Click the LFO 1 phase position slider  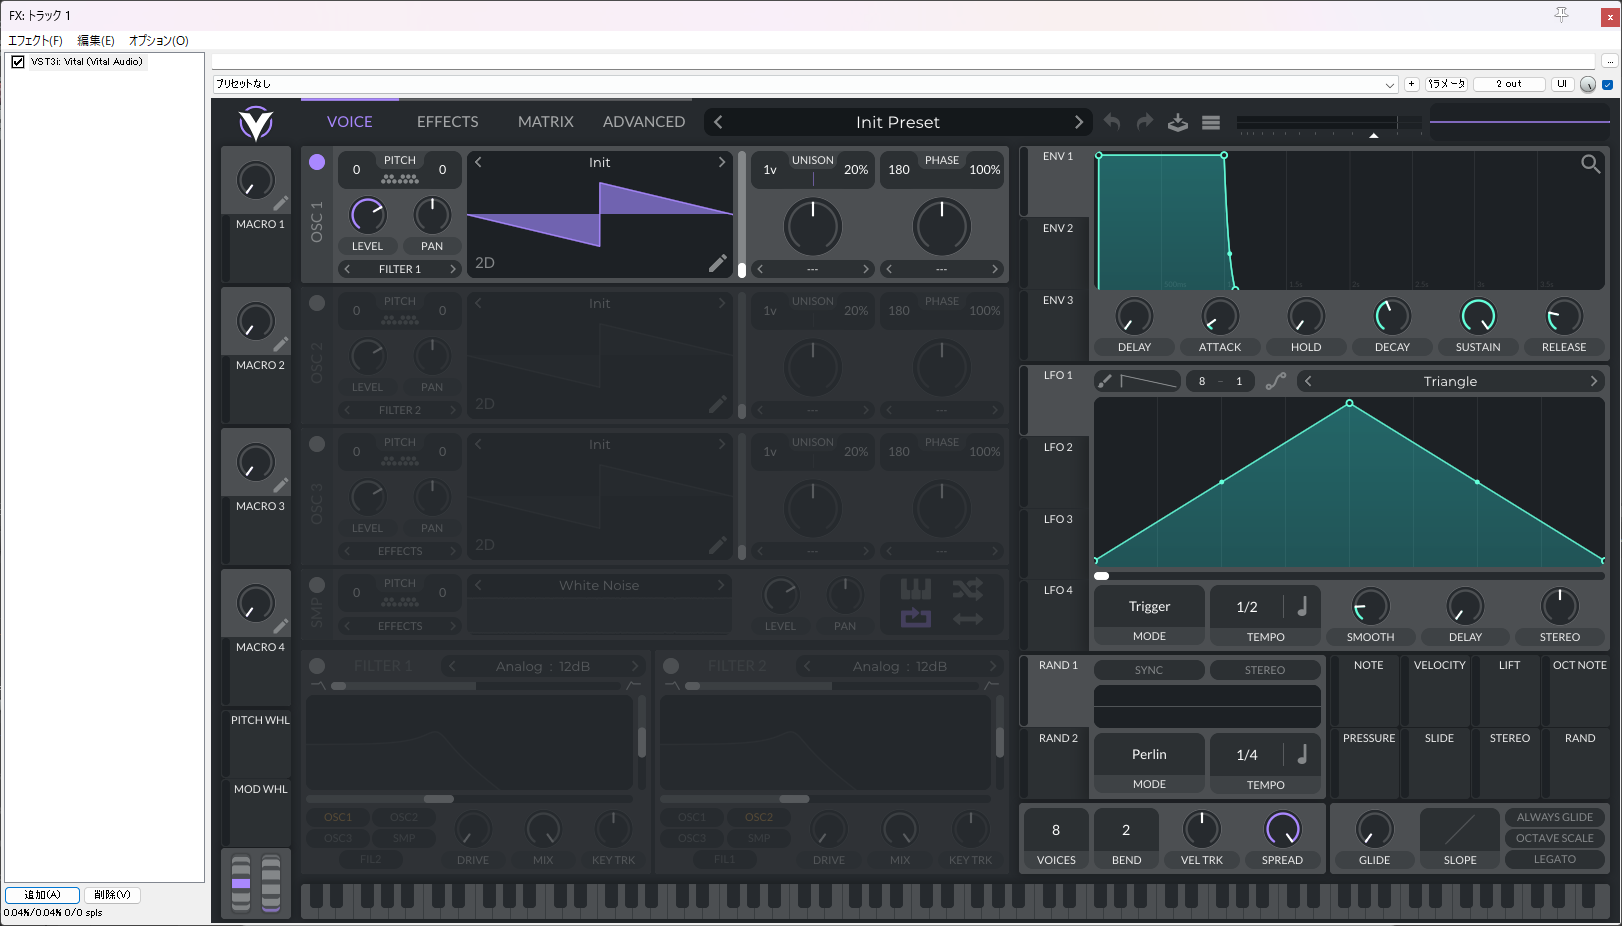pos(1349,576)
